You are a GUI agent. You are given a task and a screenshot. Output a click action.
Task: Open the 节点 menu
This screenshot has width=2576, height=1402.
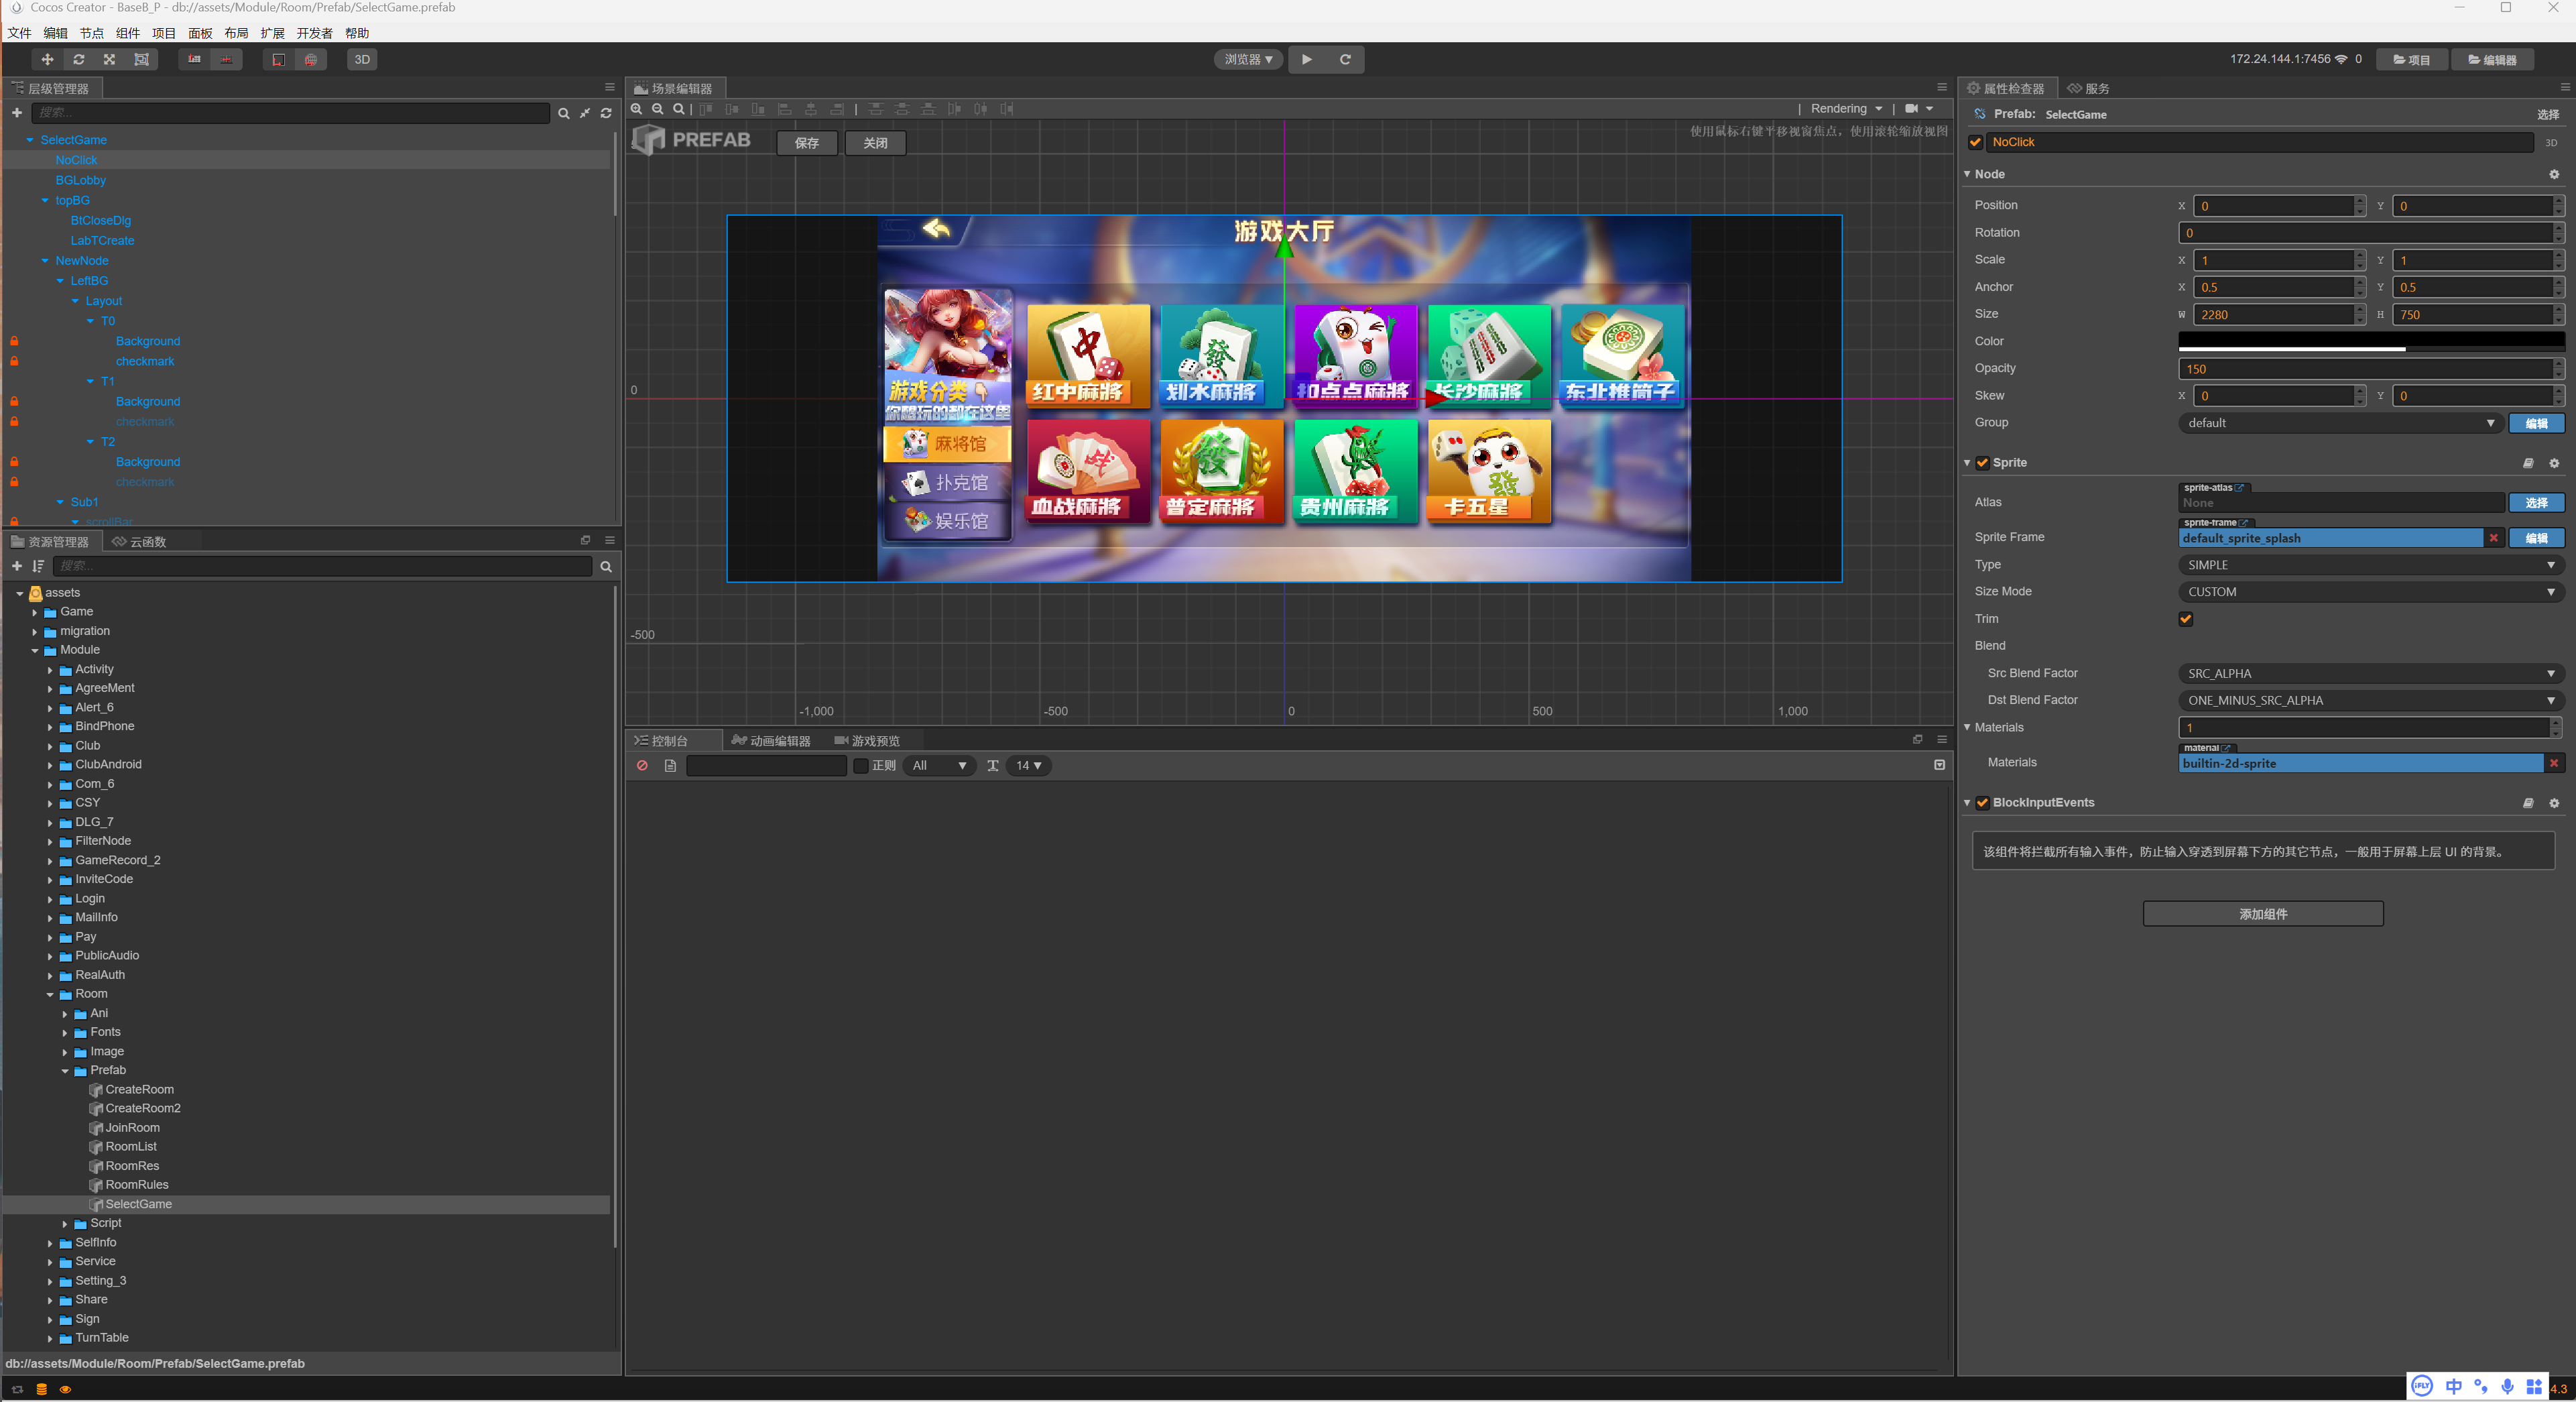(91, 33)
